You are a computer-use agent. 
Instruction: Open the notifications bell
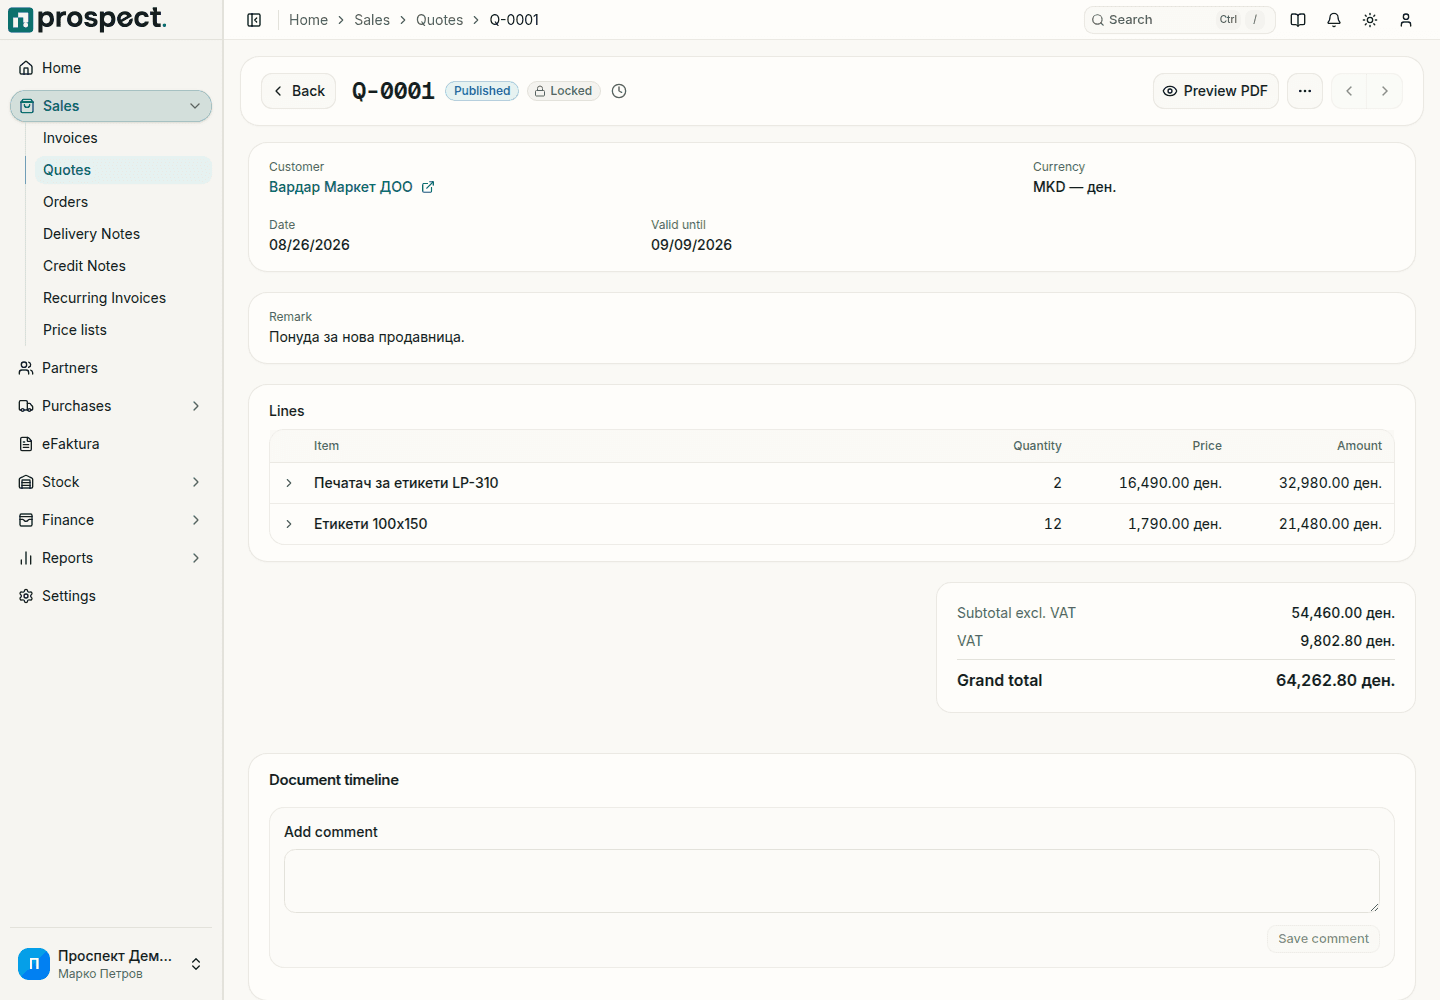pyautogui.click(x=1334, y=20)
